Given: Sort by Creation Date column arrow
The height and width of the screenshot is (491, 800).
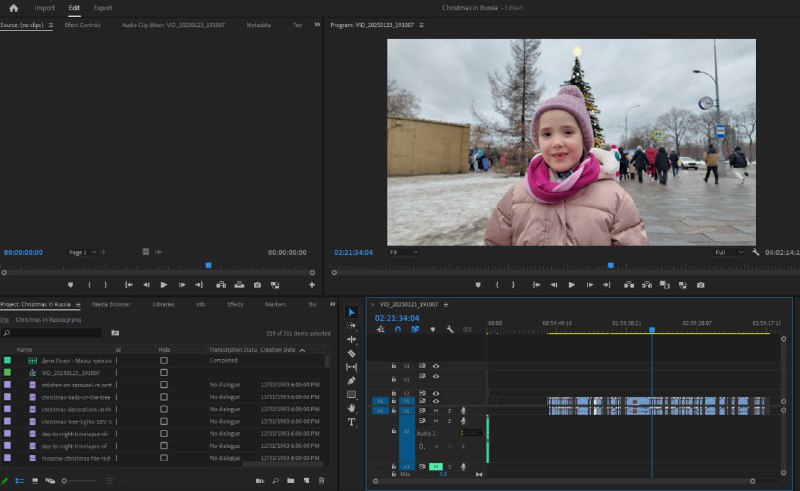Looking at the screenshot, I should click(303, 350).
